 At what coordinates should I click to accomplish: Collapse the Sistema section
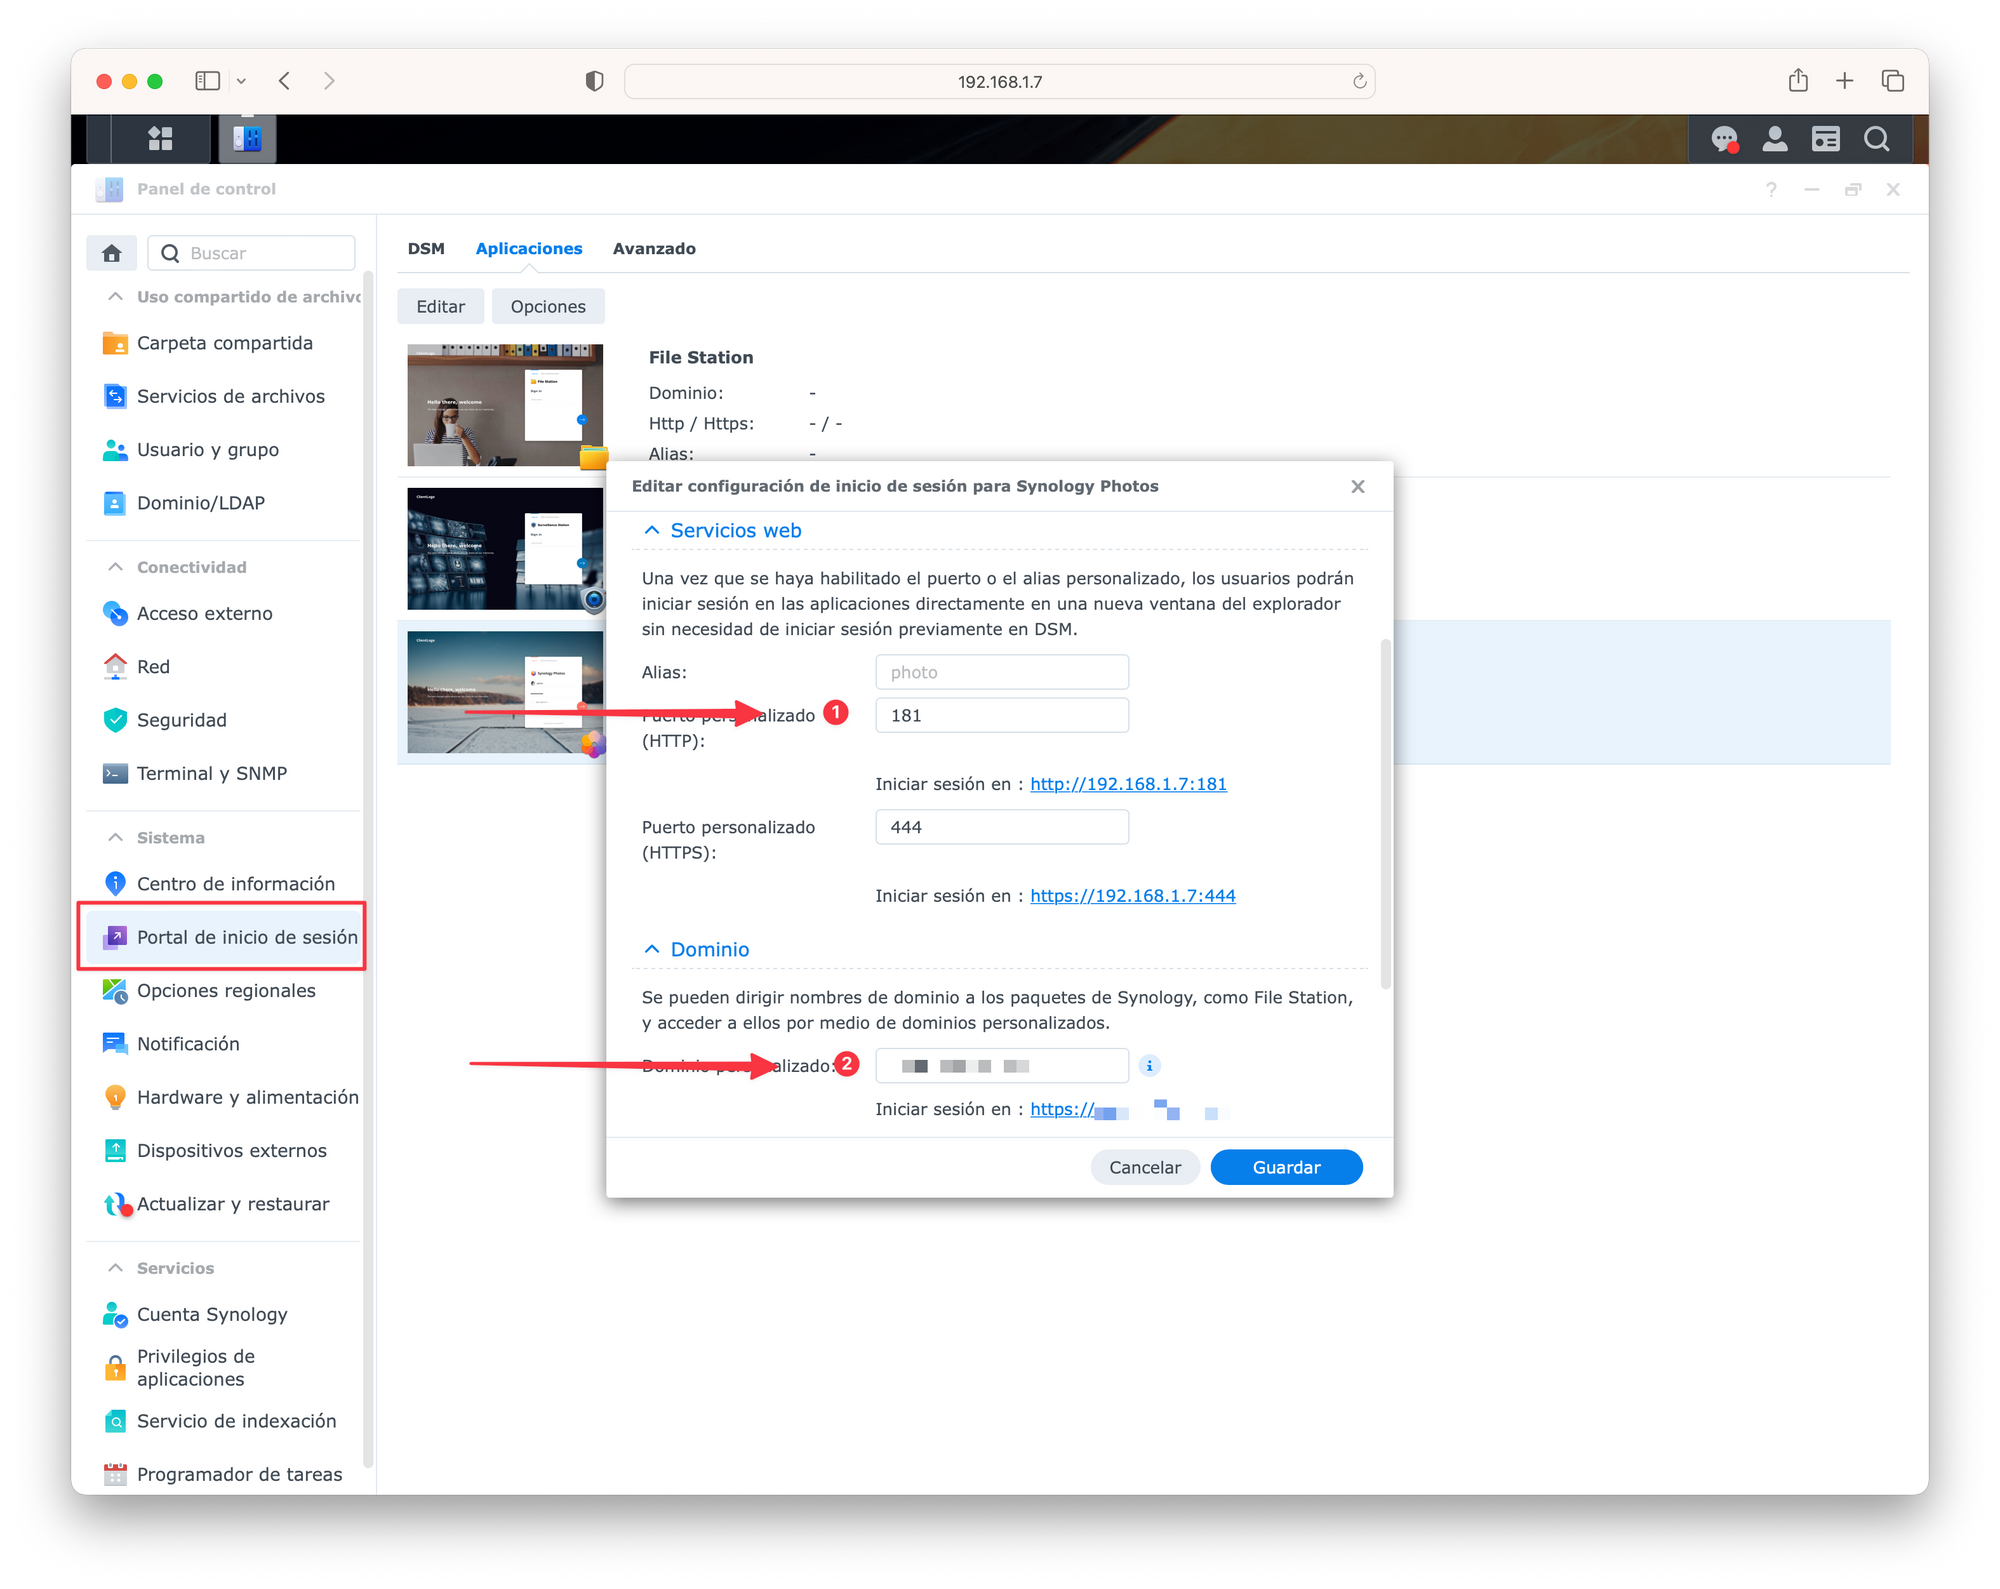coord(116,838)
